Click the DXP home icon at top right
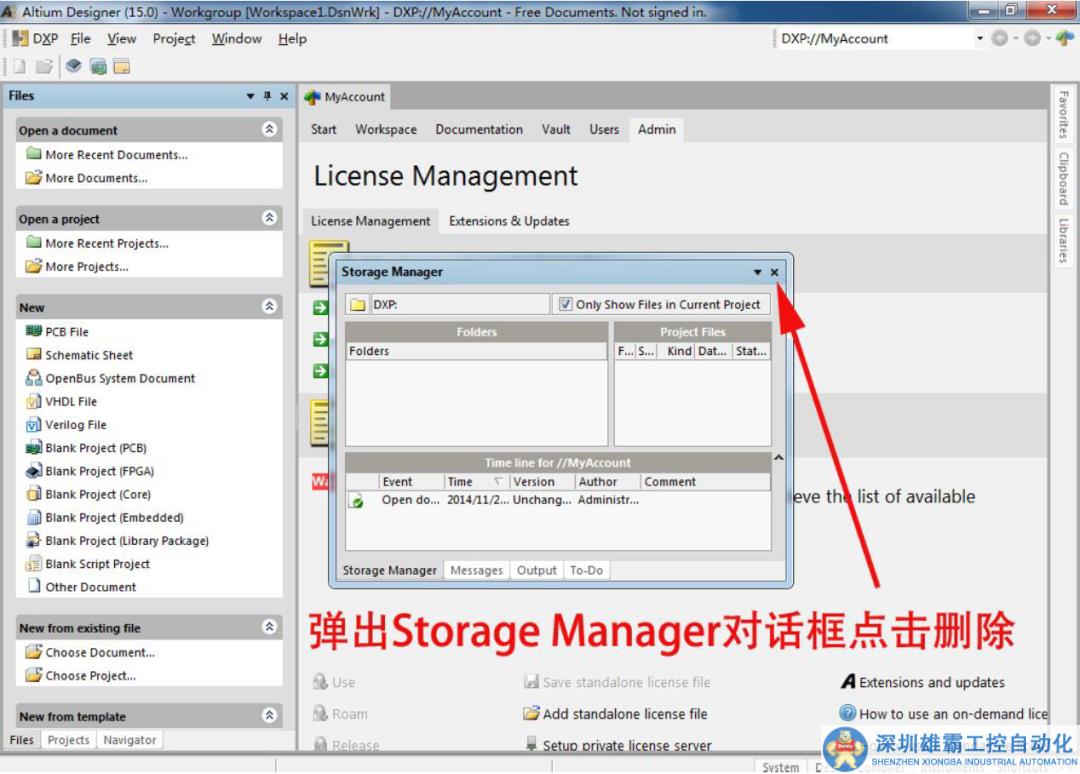Screen dimensions: 1080x774 [1064, 39]
